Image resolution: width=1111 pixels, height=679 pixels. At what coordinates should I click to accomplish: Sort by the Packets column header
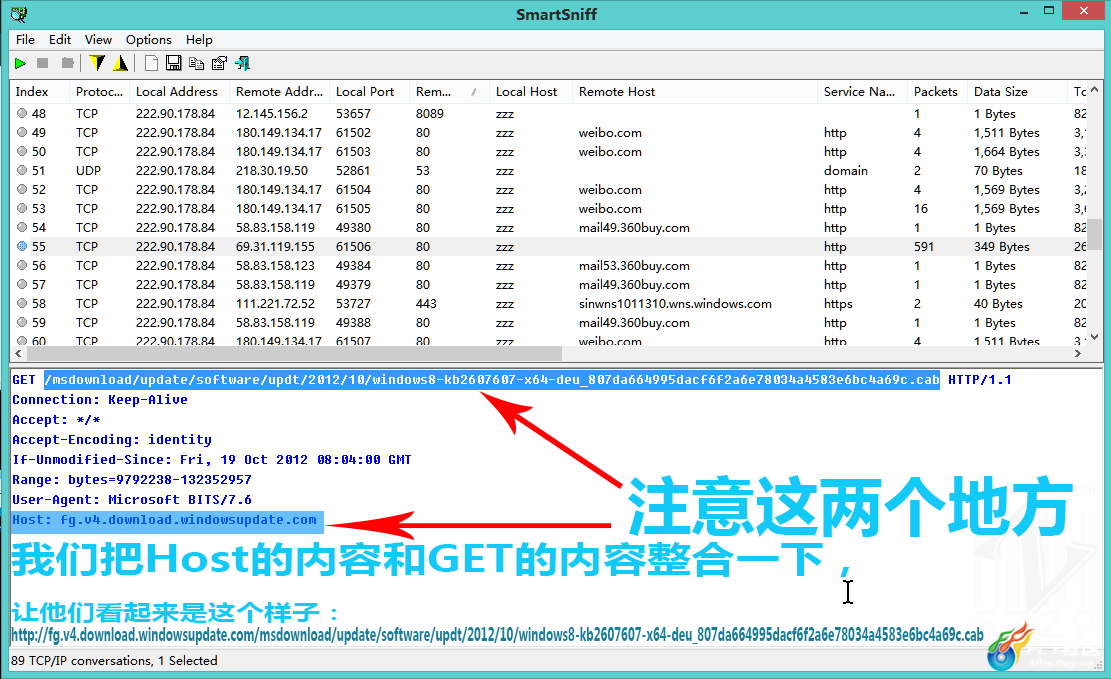point(937,91)
